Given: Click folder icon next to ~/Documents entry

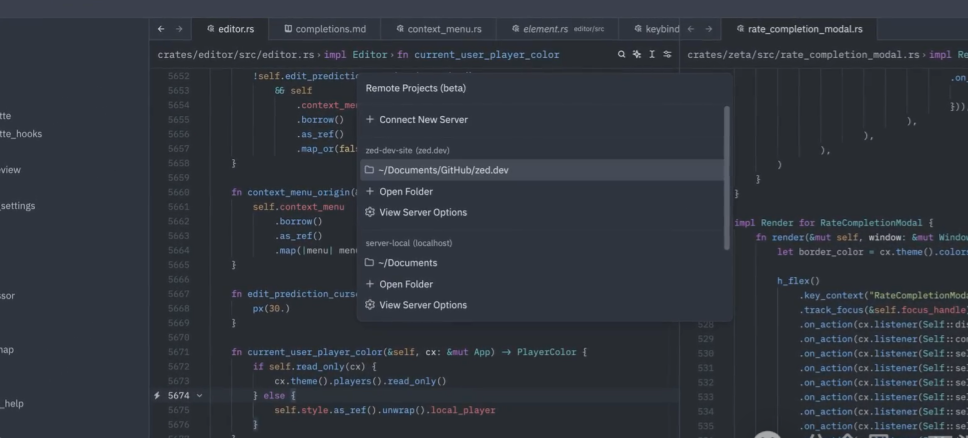Looking at the screenshot, I should pyautogui.click(x=369, y=263).
